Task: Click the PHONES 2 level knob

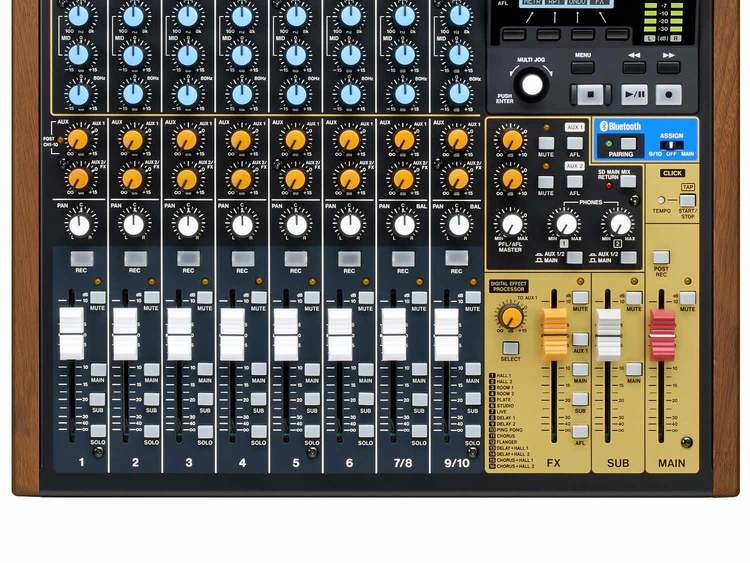Action: click(620, 224)
